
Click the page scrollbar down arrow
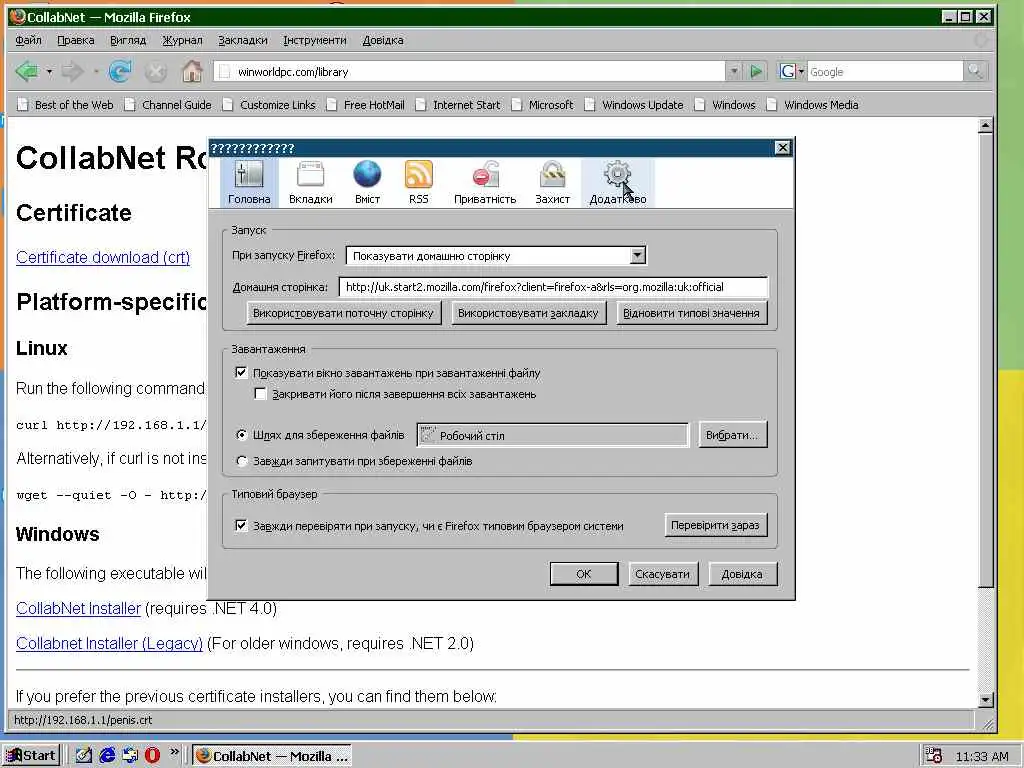pyautogui.click(x=986, y=699)
